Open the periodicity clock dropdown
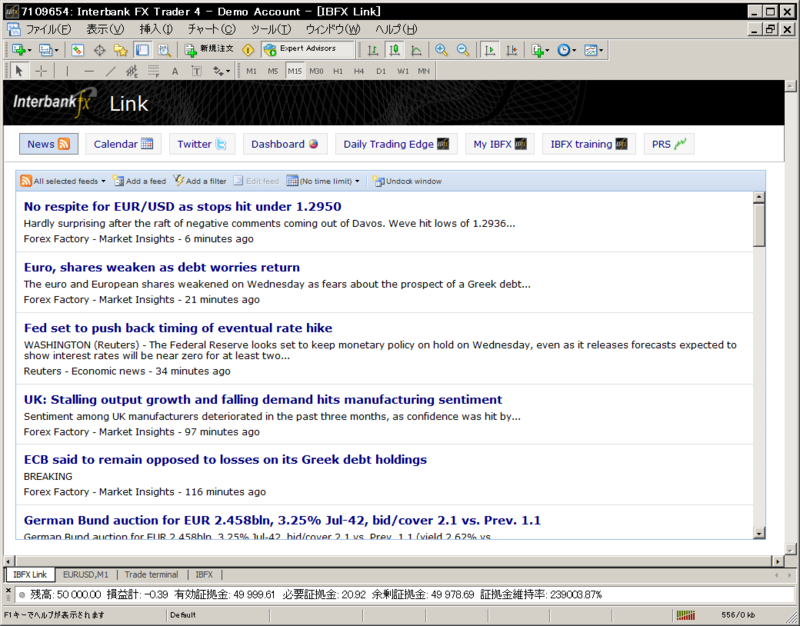 [566, 50]
